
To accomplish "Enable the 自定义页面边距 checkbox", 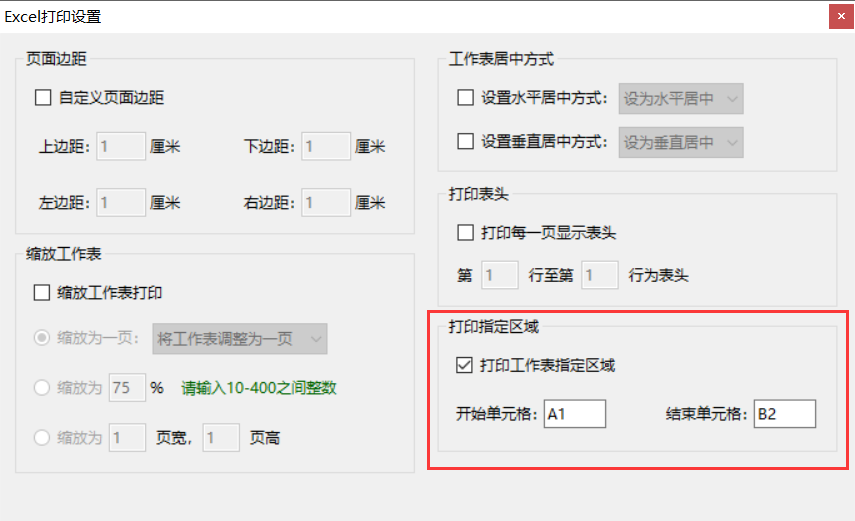I will pos(43,98).
